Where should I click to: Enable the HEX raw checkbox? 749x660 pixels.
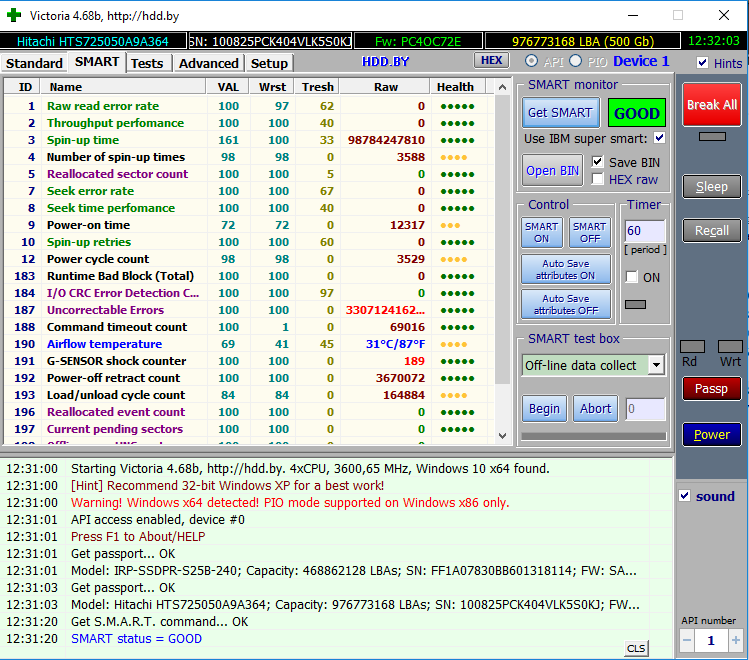[597, 179]
